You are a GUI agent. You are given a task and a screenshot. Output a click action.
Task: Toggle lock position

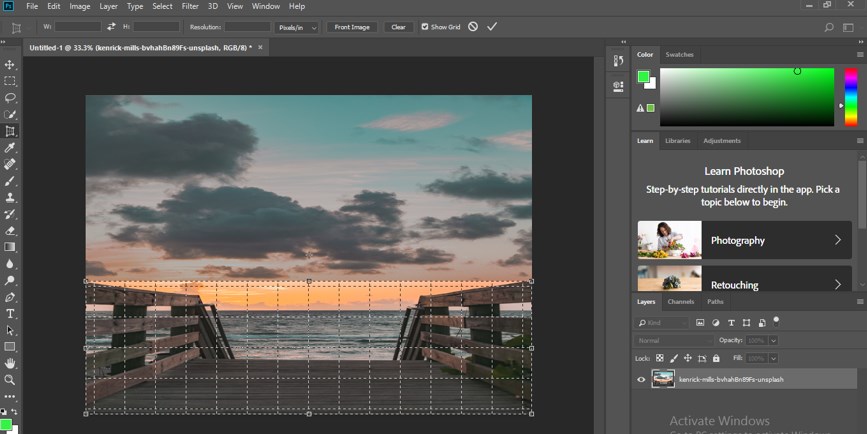click(688, 358)
